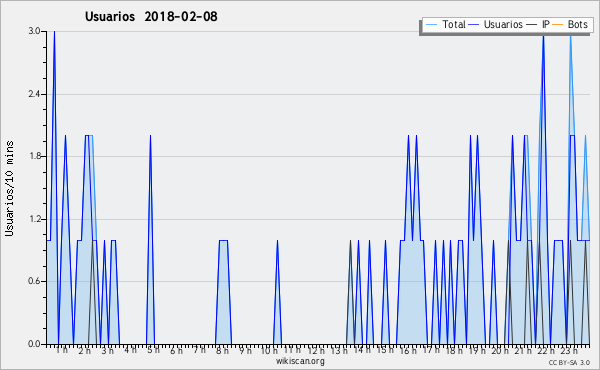Click the 23 h tick label

click(569, 350)
